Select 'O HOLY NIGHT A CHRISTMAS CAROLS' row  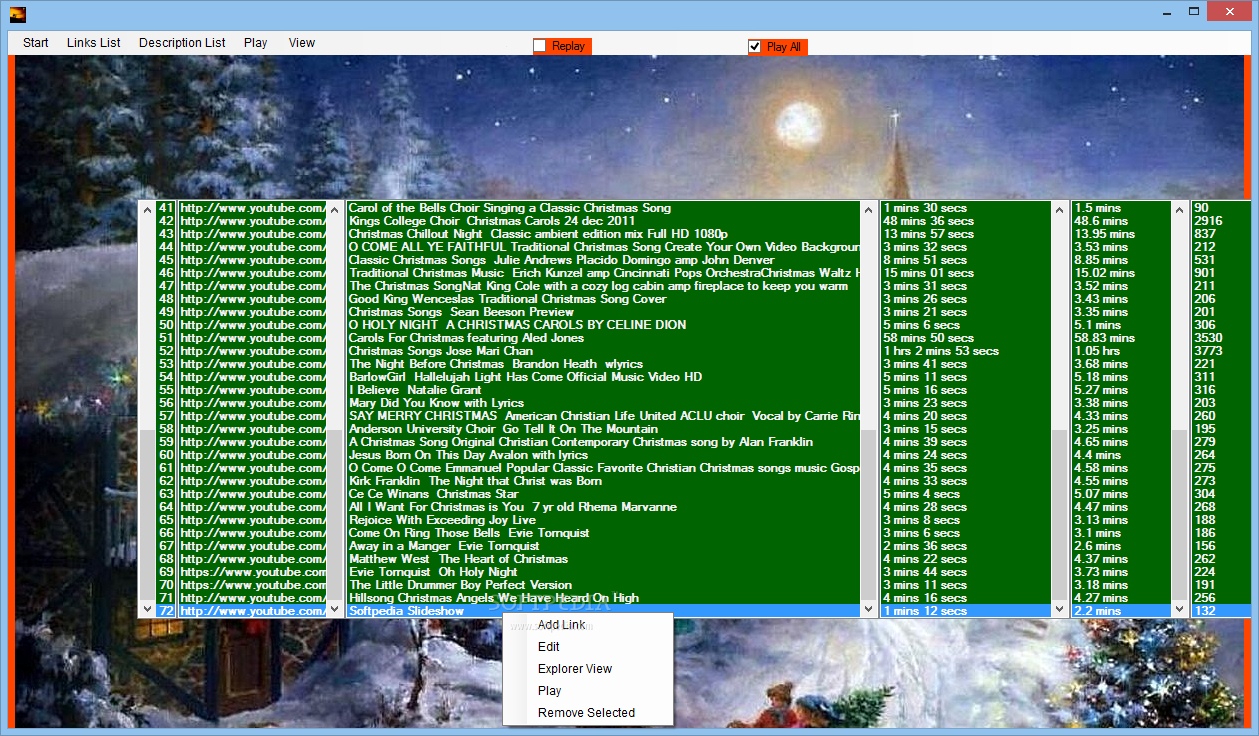603,325
